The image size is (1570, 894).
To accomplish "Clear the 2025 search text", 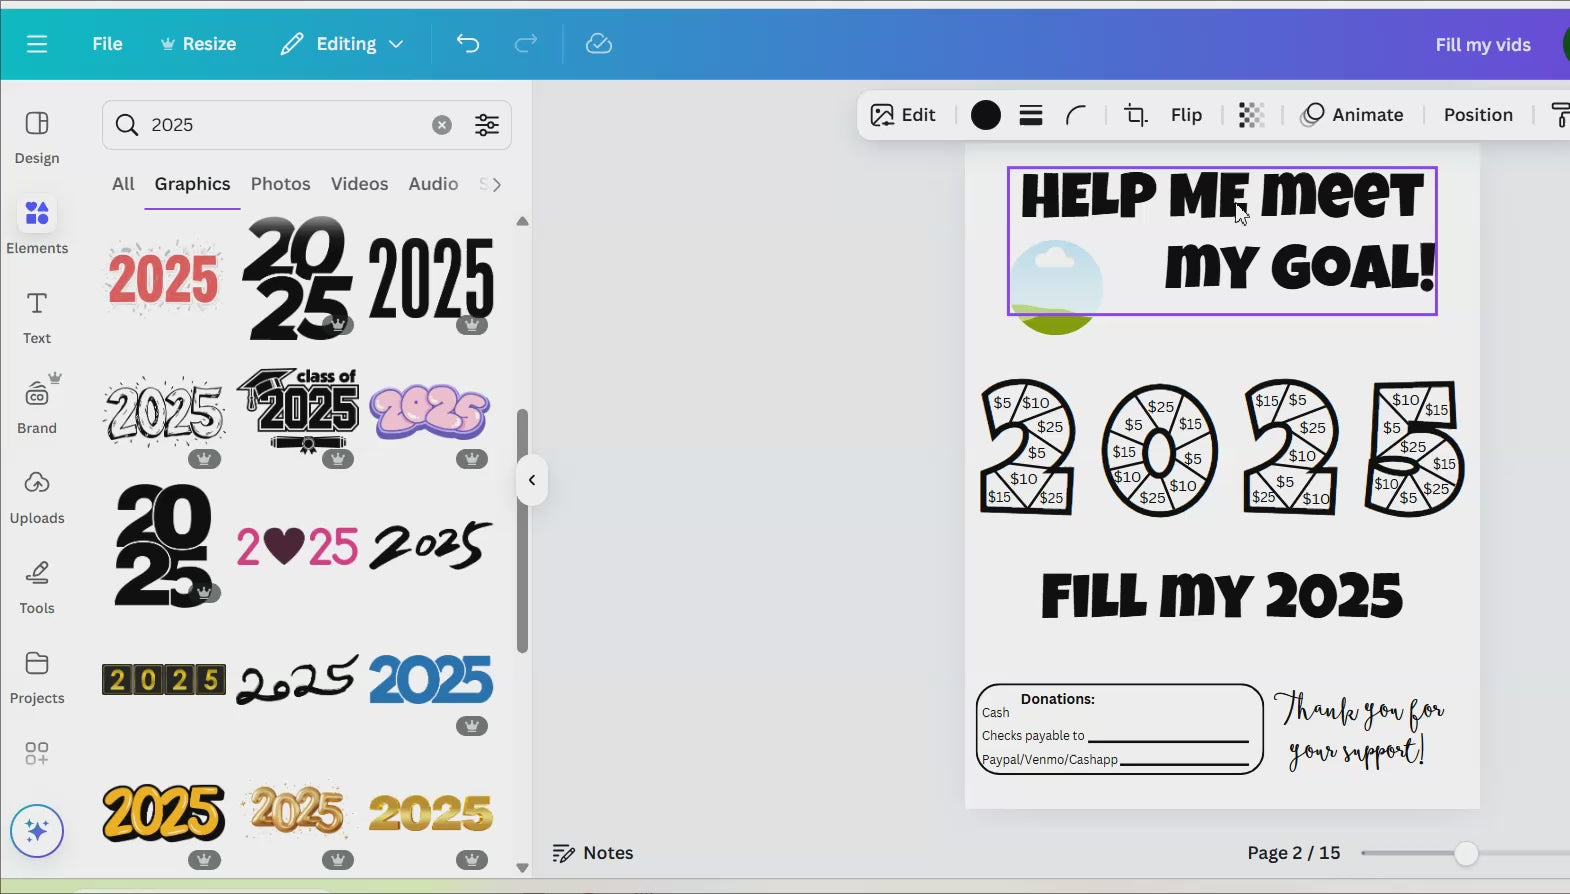I will (x=442, y=125).
